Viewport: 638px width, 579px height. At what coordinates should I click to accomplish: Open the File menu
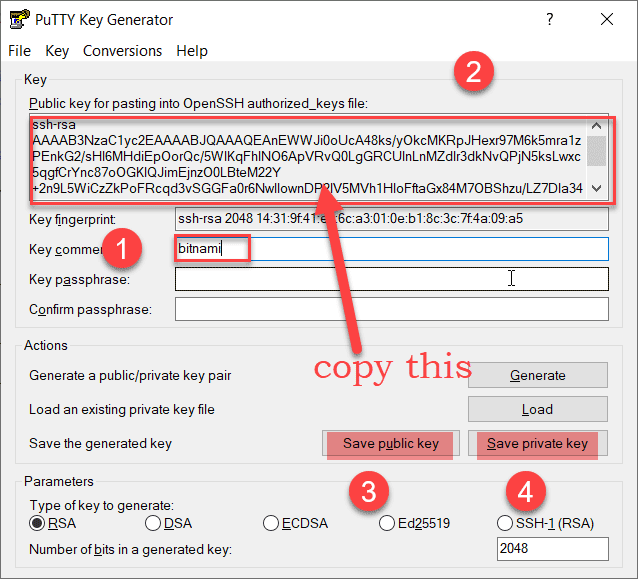(x=19, y=51)
